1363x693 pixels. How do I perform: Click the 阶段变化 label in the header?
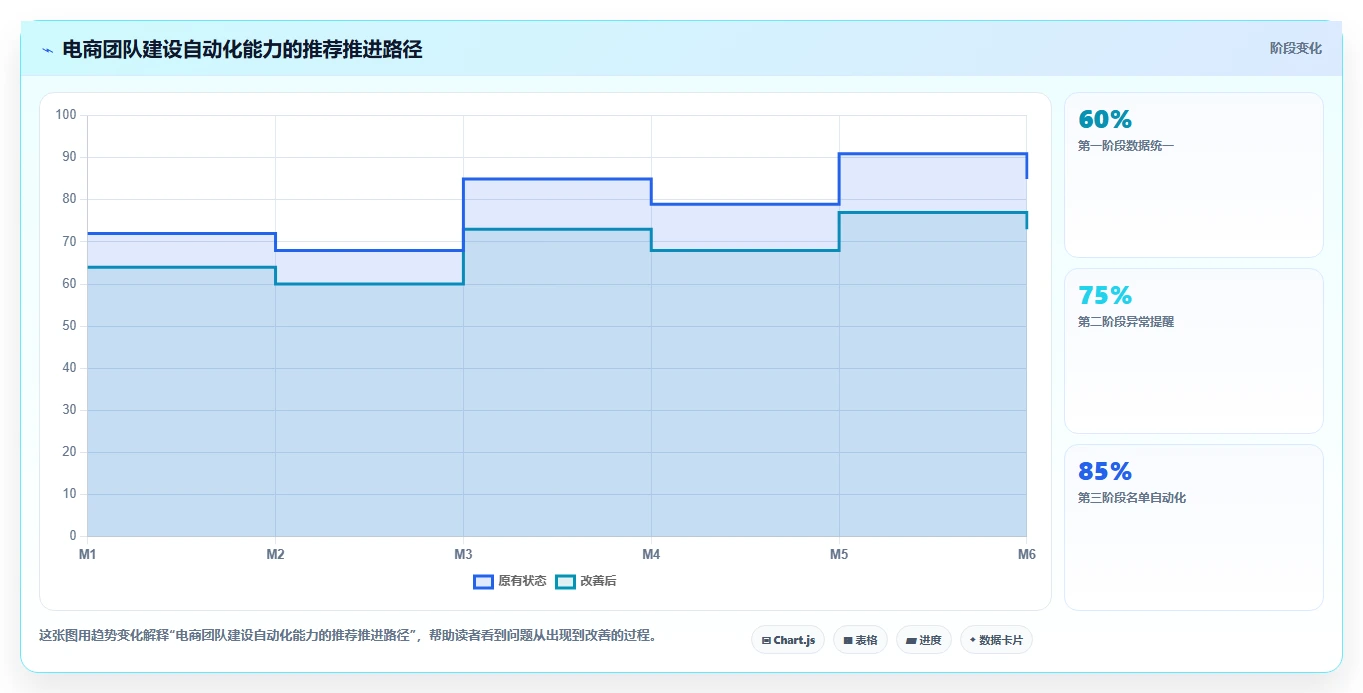click(x=1296, y=48)
